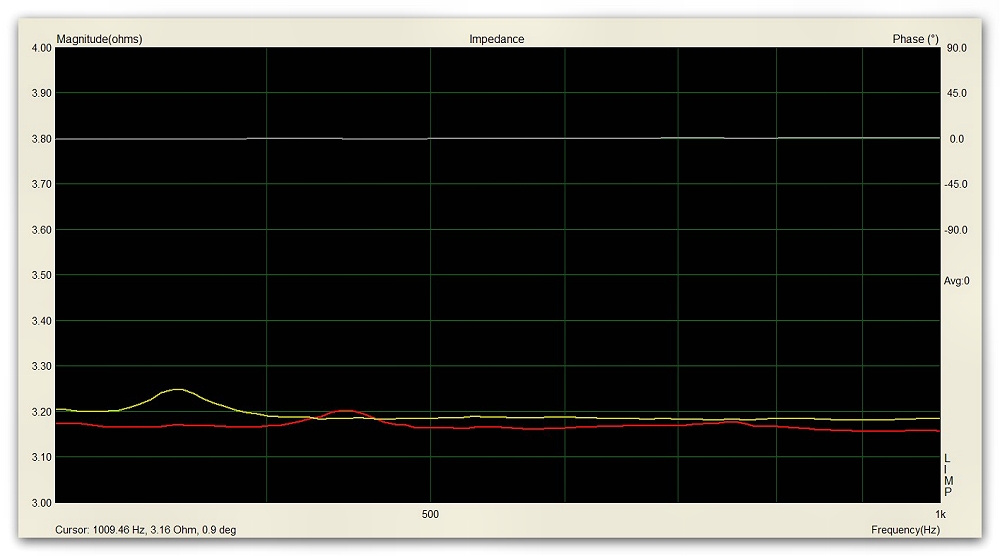Click the Frequency(Hz) axis label
Viewport: 1000px width, 556px height.
click(x=905, y=529)
